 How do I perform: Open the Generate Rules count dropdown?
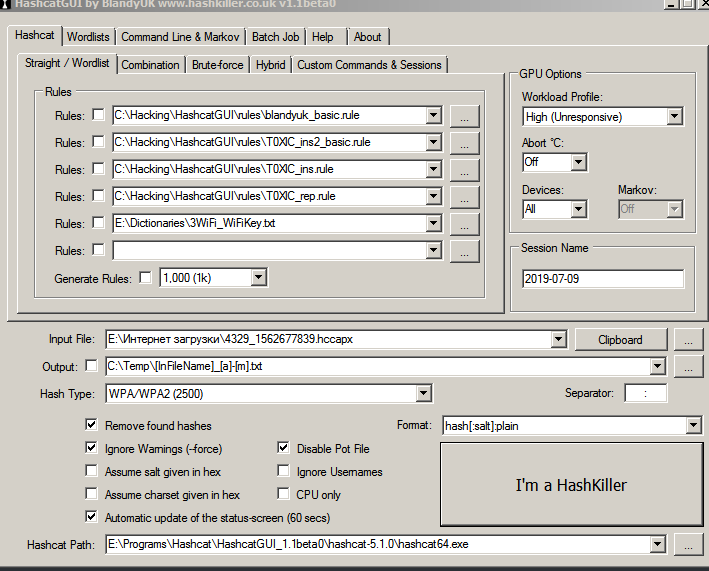258,278
